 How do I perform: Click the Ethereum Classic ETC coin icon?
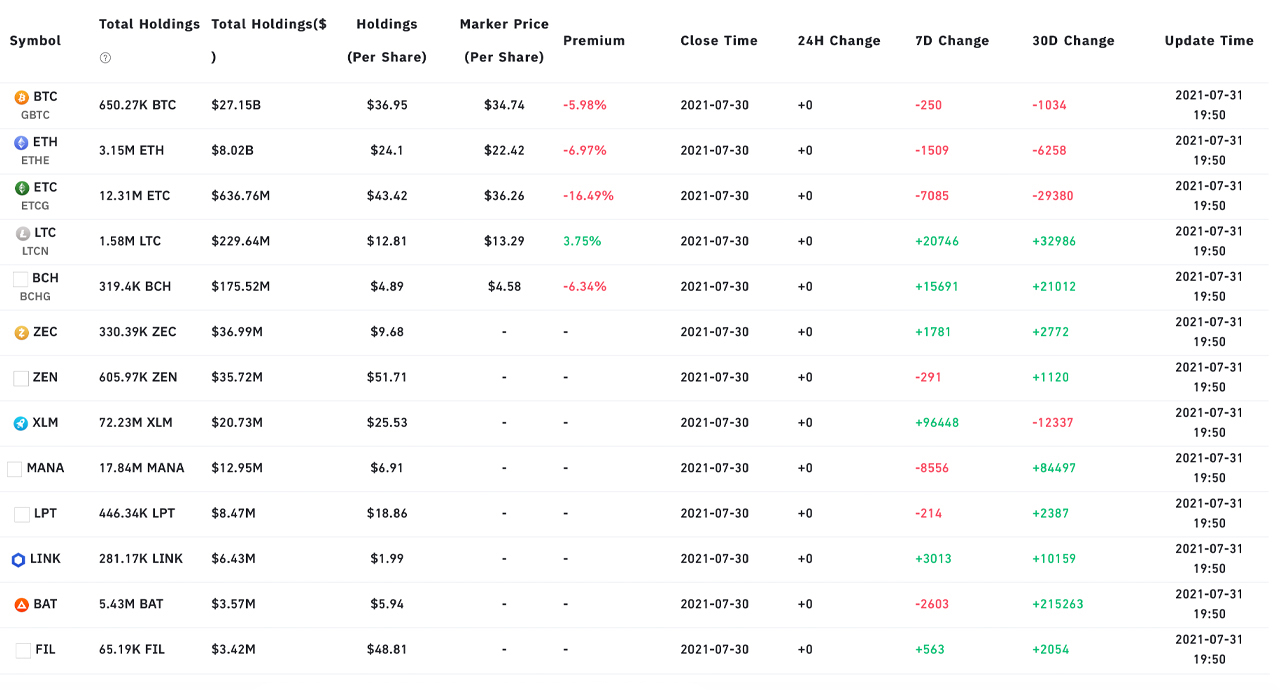21,188
